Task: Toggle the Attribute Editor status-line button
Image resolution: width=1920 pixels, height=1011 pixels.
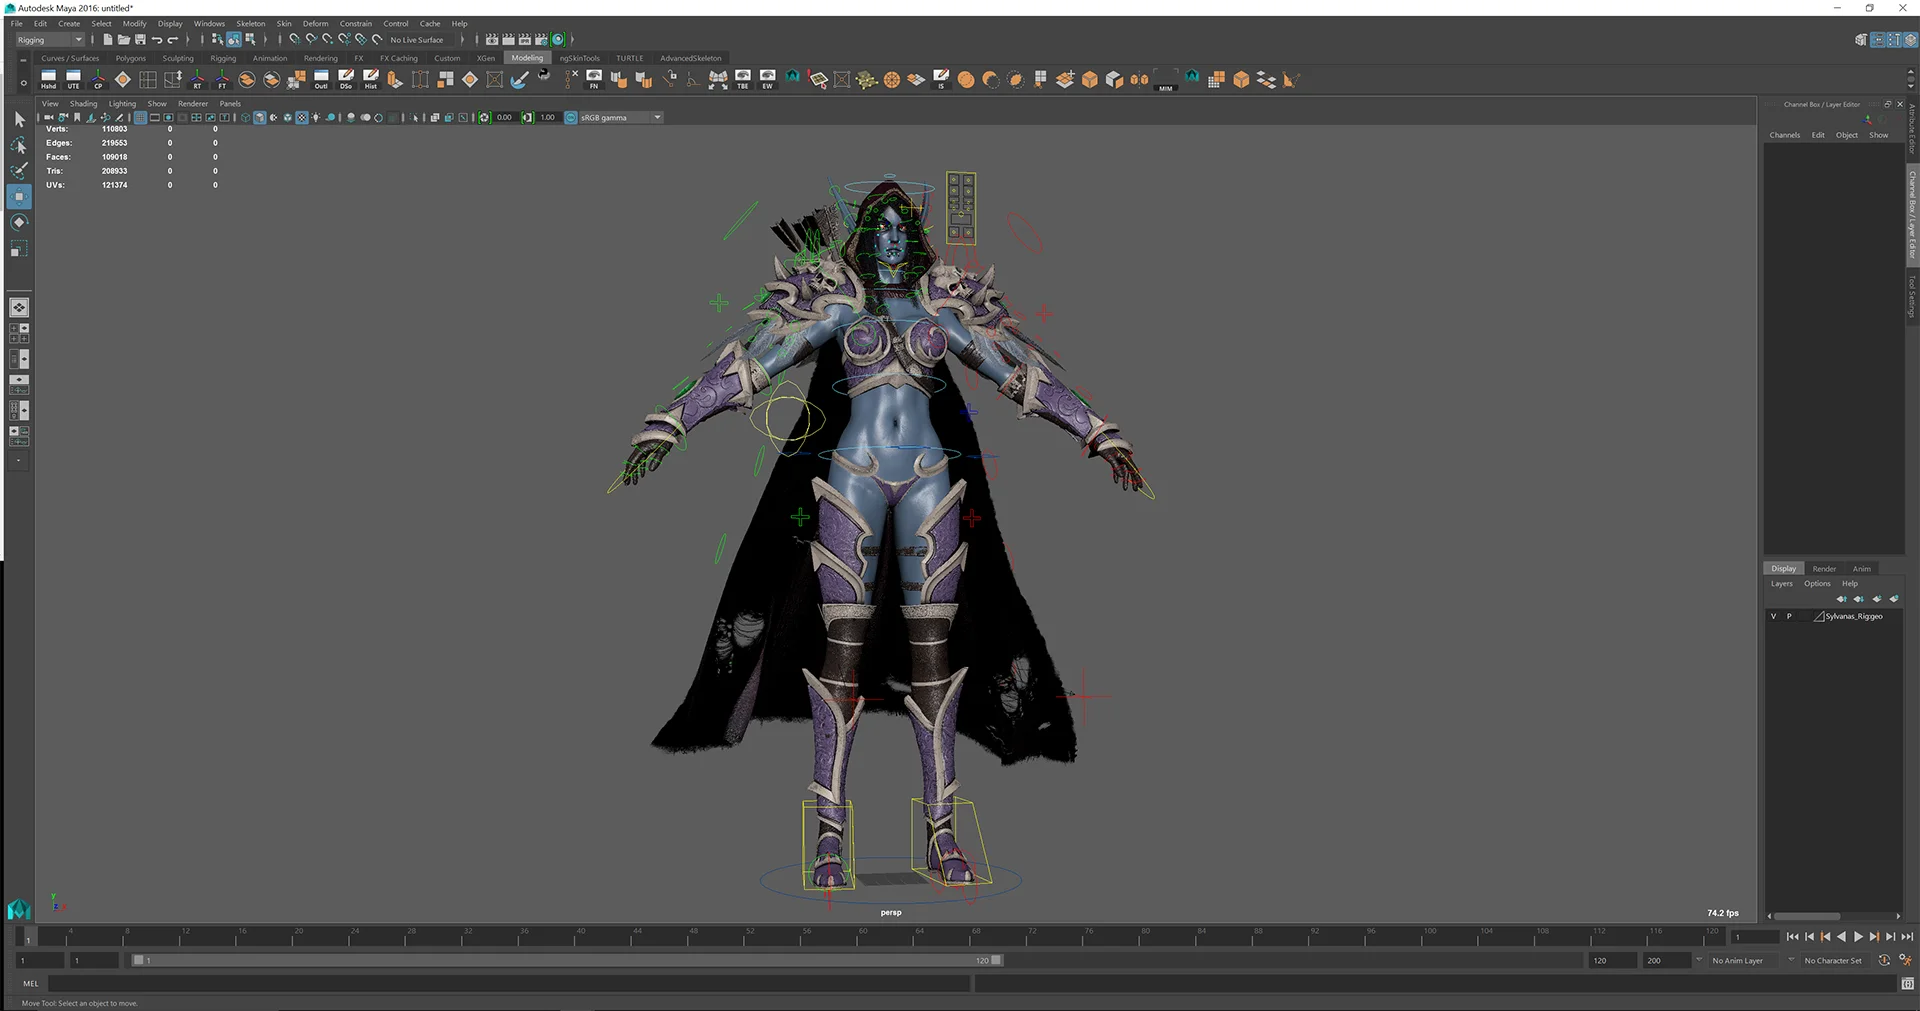Action: (x=1878, y=40)
